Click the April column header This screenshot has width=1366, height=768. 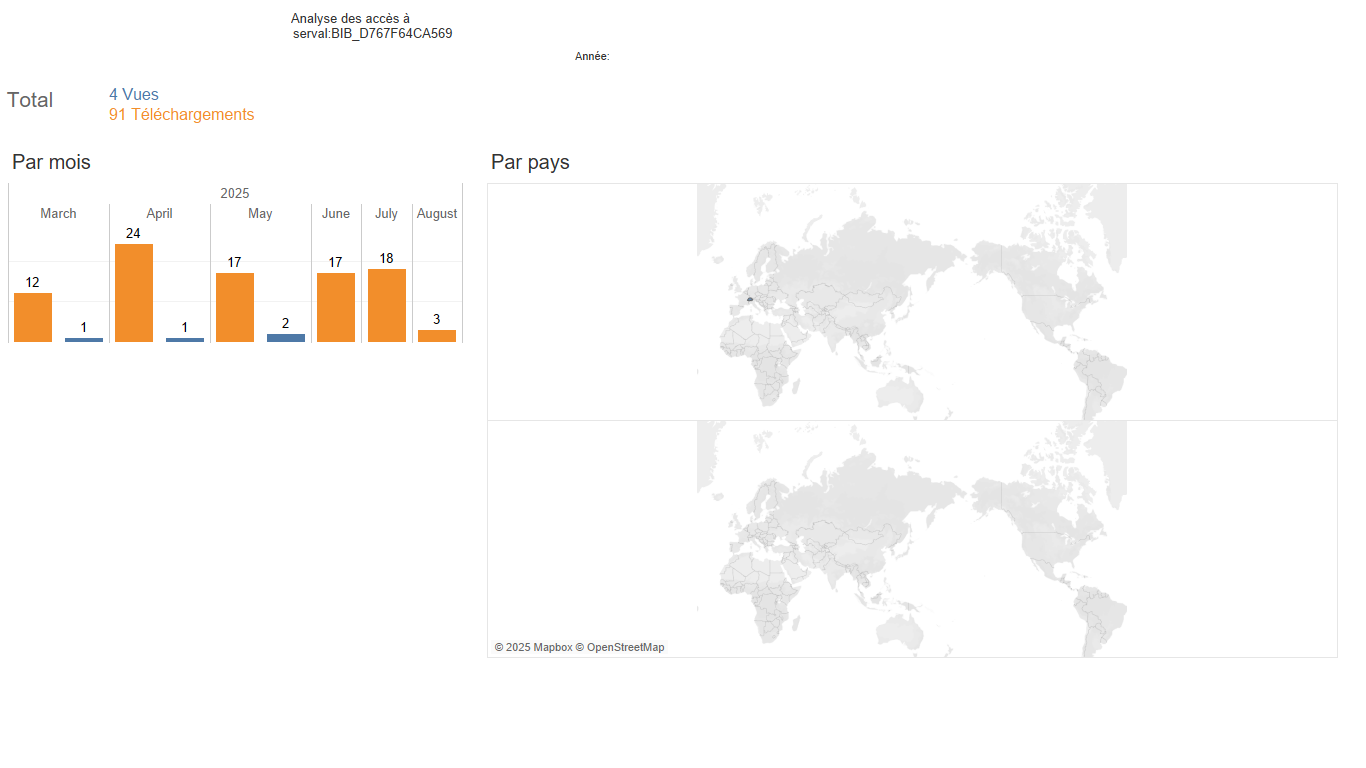pyautogui.click(x=159, y=213)
